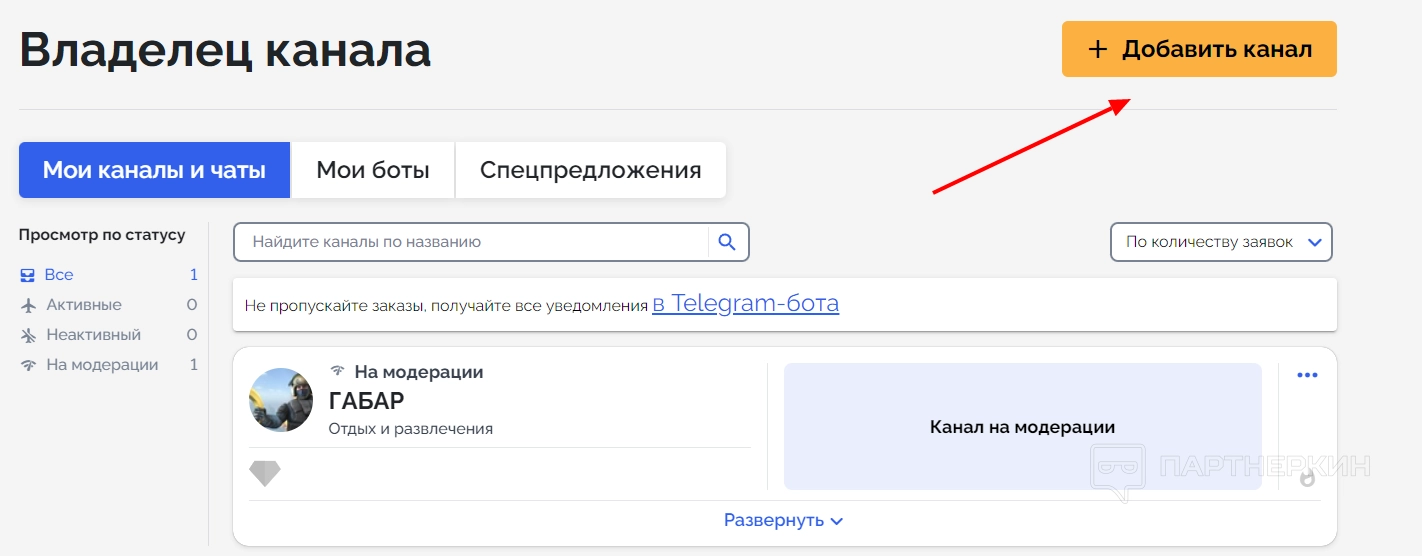Click the channel name search field
Image resolution: width=1422 pixels, height=556 pixels.
[470, 242]
